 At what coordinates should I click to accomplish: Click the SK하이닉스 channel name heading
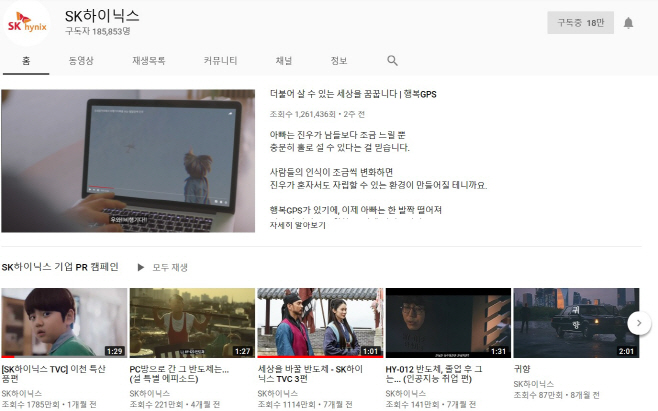(x=102, y=16)
